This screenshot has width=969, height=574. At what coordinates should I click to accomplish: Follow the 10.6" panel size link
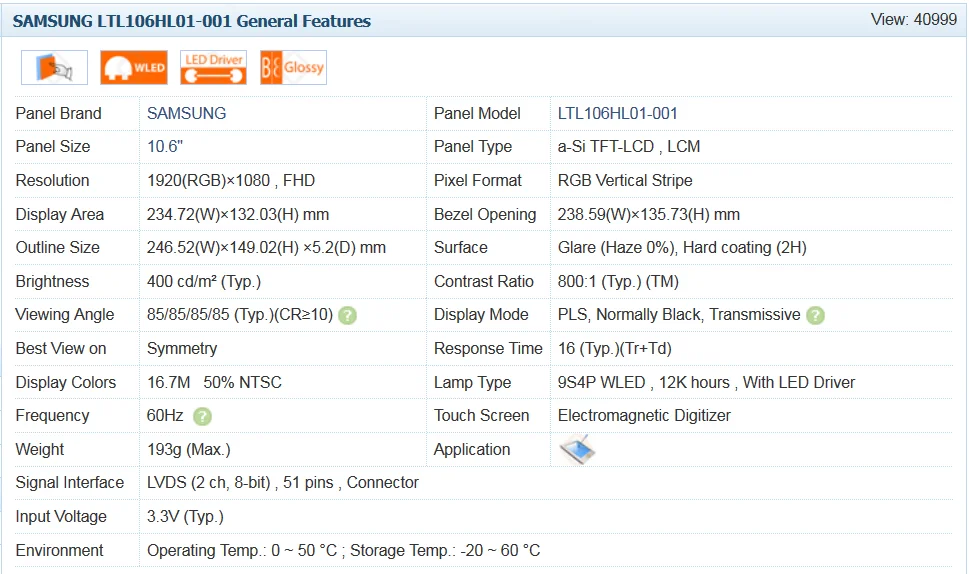[x=165, y=146]
